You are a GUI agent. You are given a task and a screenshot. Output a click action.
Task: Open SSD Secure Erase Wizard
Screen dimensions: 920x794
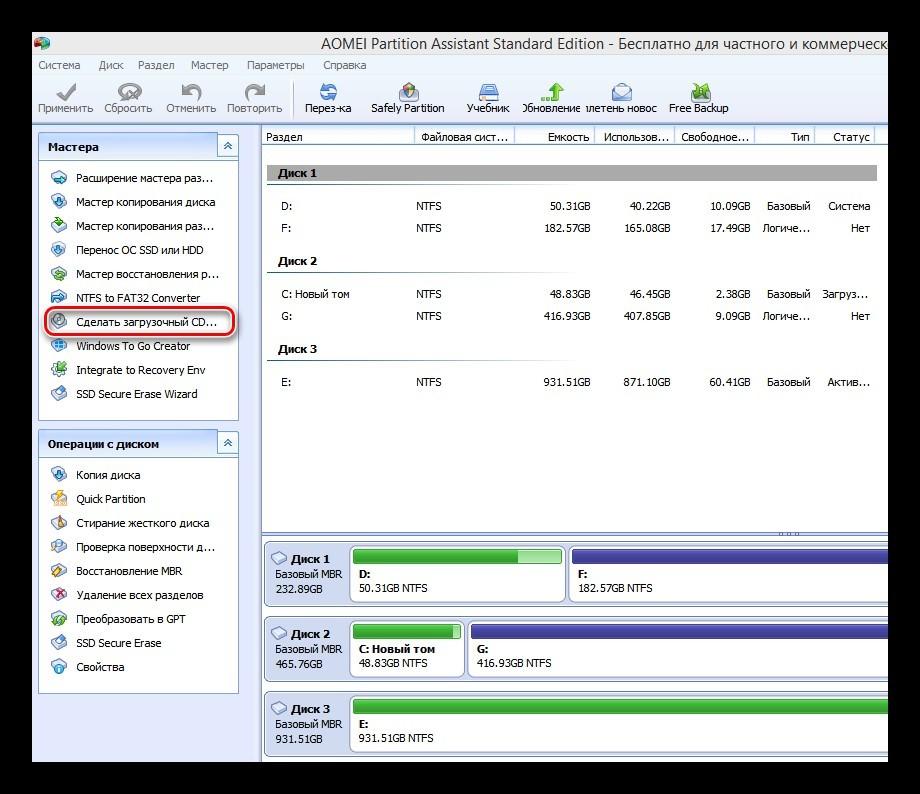124,394
